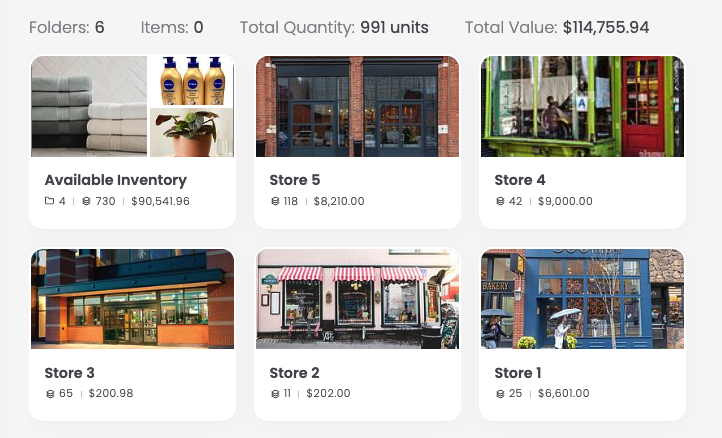Click the folder icon under Available Inventory
The image size is (722, 438).
[x=50, y=201]
